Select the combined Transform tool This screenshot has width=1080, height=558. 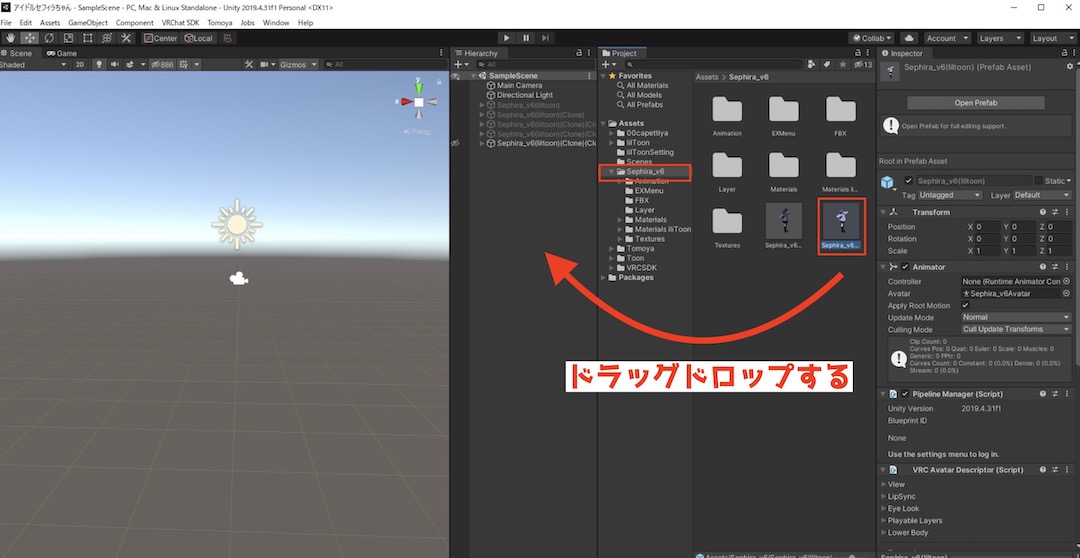[107, 38]
